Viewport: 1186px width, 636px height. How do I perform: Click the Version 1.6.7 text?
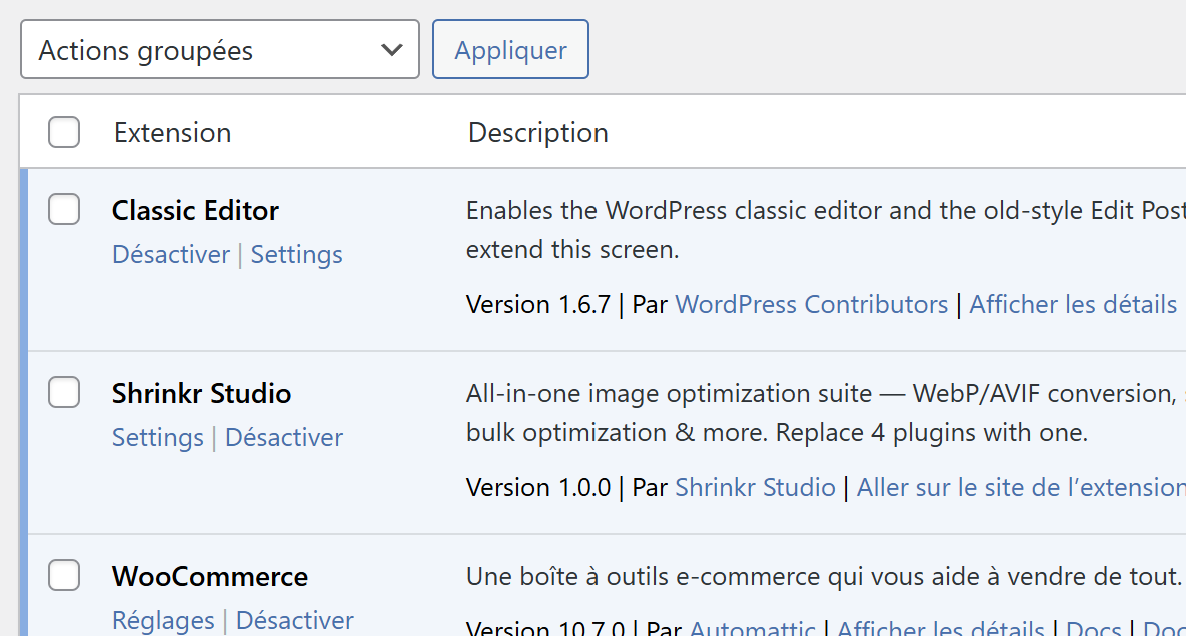click(538, 304)
